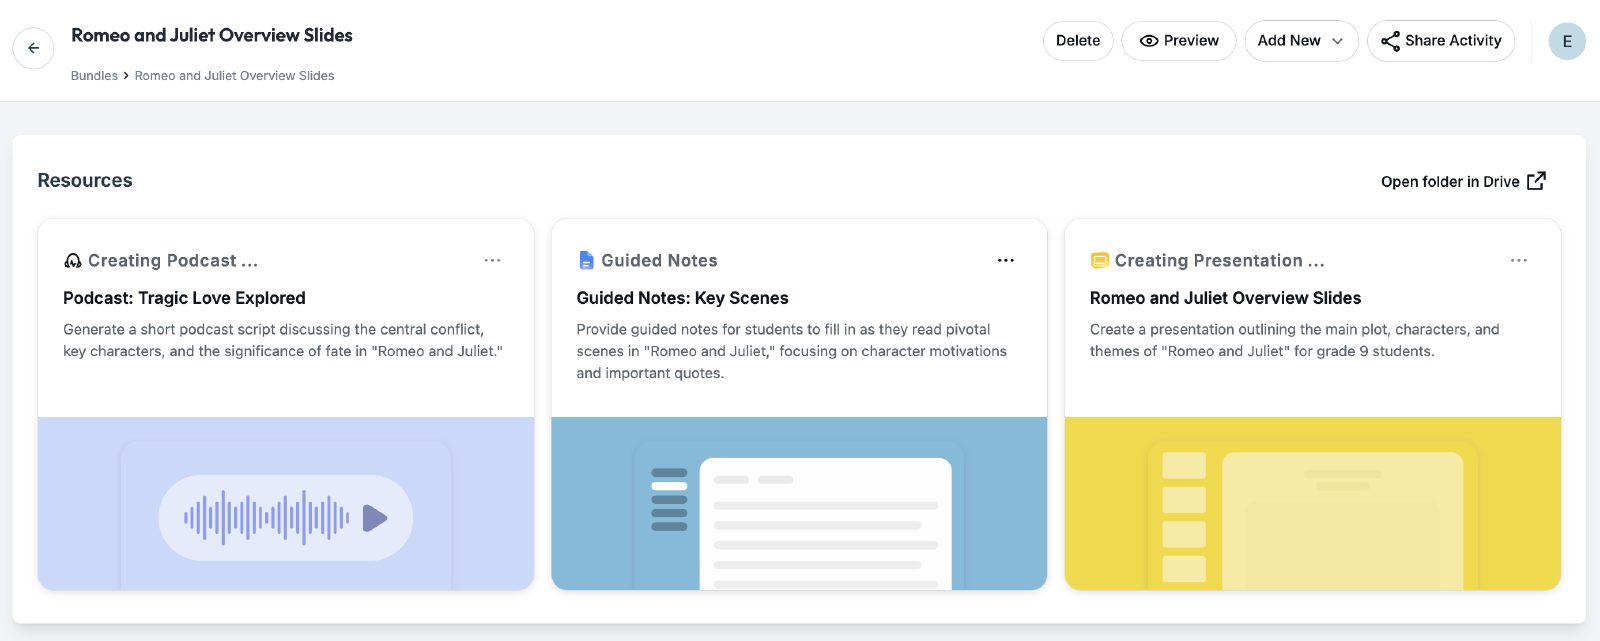1600x641 pixels.
Task: Open Guided Notes card three-dot menu
Action: [1006, 260]
